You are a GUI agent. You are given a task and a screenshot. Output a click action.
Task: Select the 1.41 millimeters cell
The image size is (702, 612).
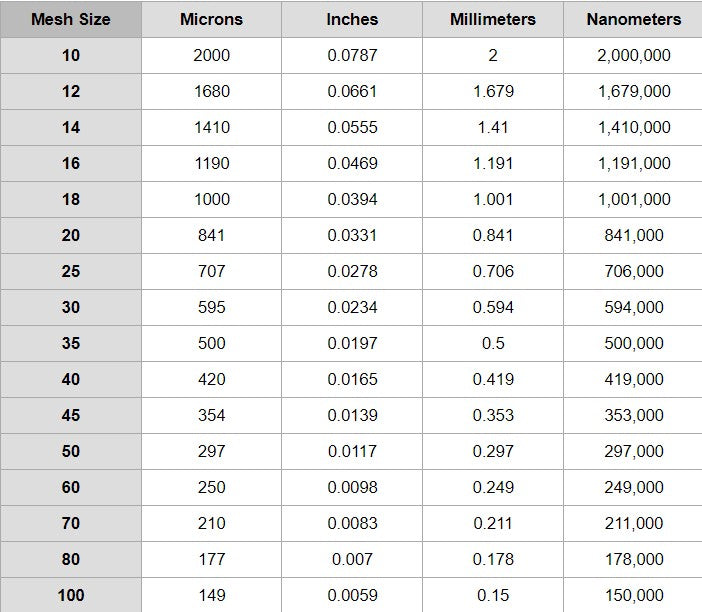[493, 128]
